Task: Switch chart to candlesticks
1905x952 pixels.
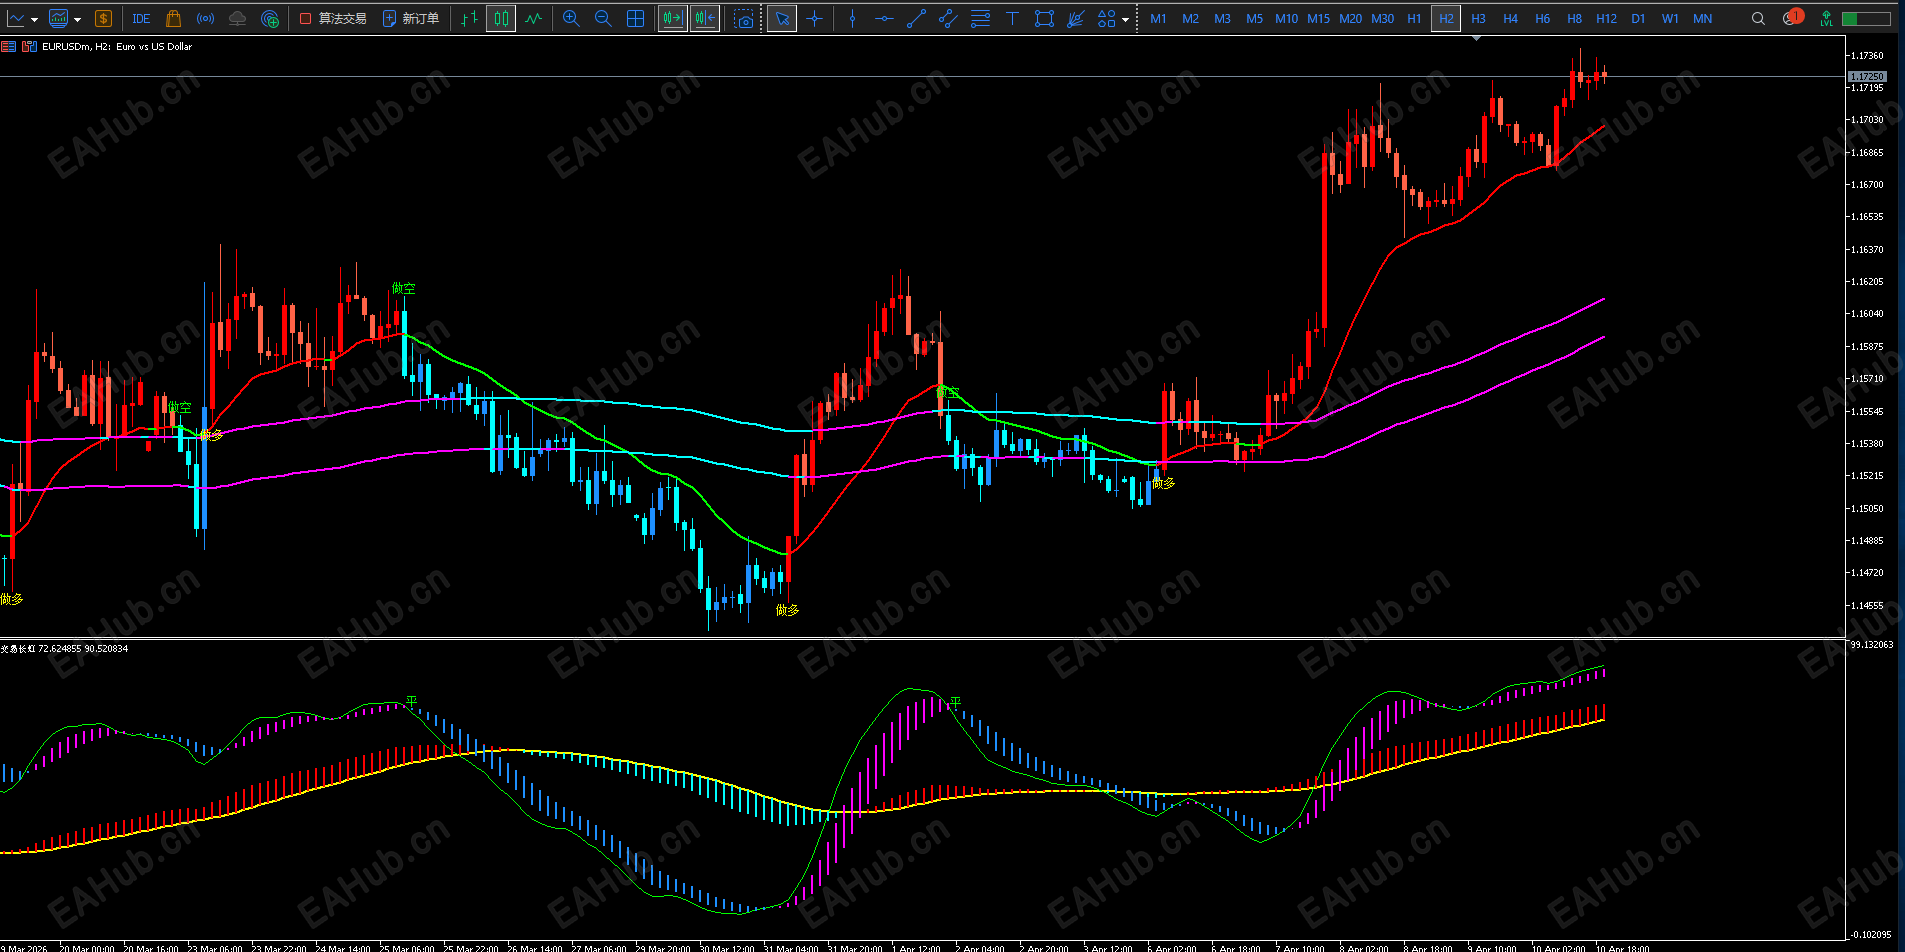Action: click(x=501, y=18)
